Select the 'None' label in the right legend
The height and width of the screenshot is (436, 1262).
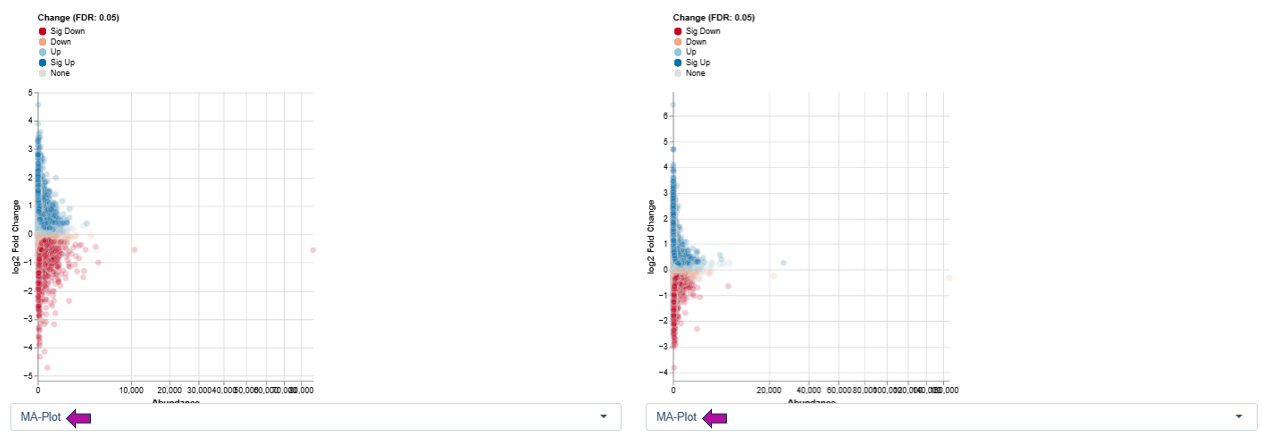pos(695,73)
